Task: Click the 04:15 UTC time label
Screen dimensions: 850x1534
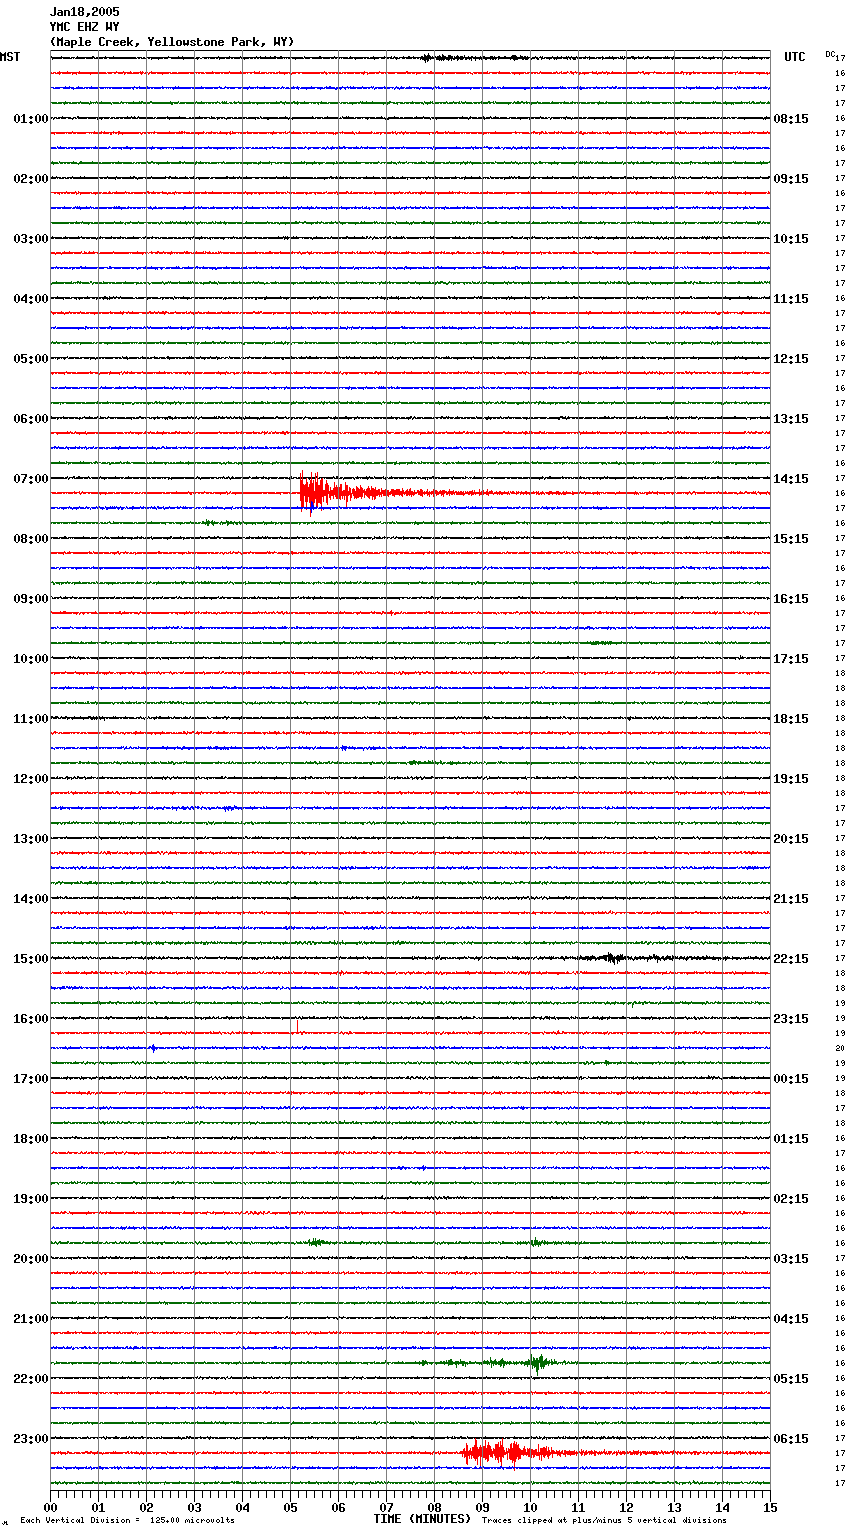Action: (x=791, y=1319)
